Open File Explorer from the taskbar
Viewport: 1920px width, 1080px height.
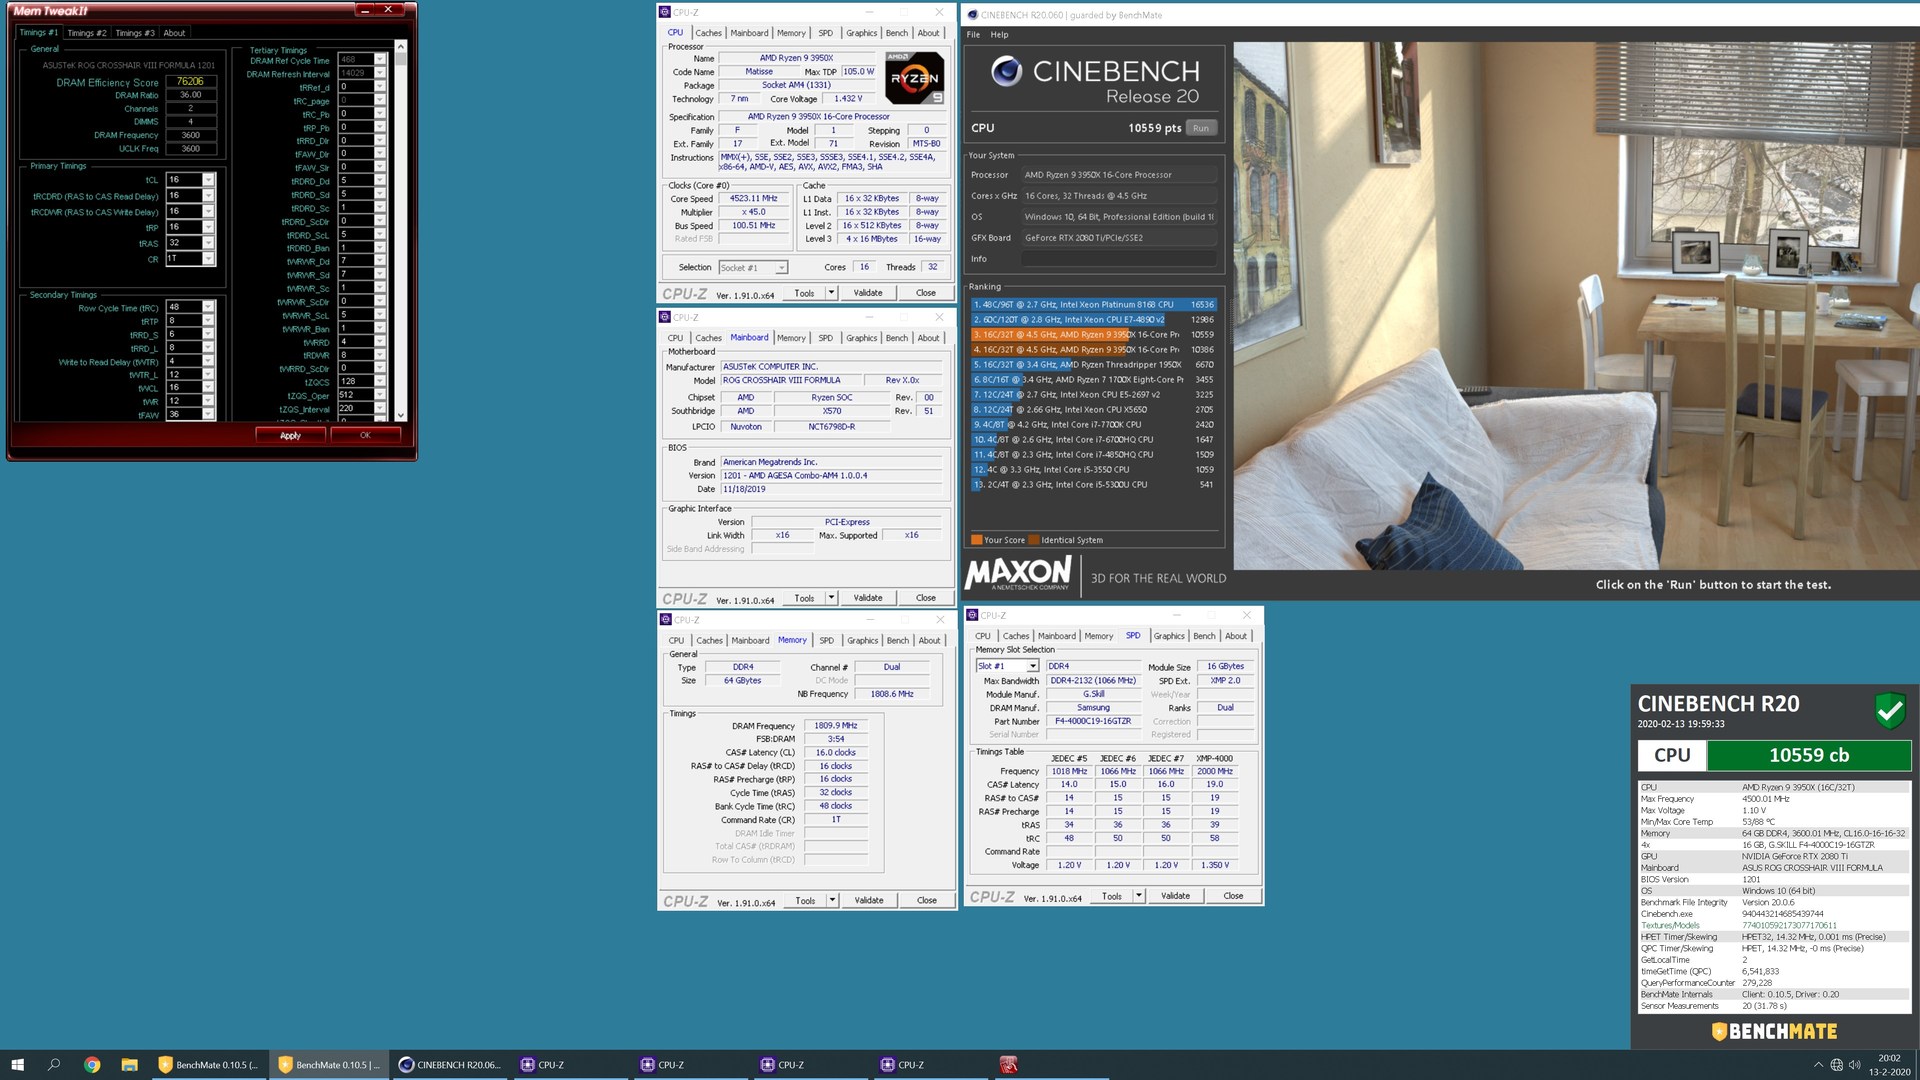[x=129, y=1064]
